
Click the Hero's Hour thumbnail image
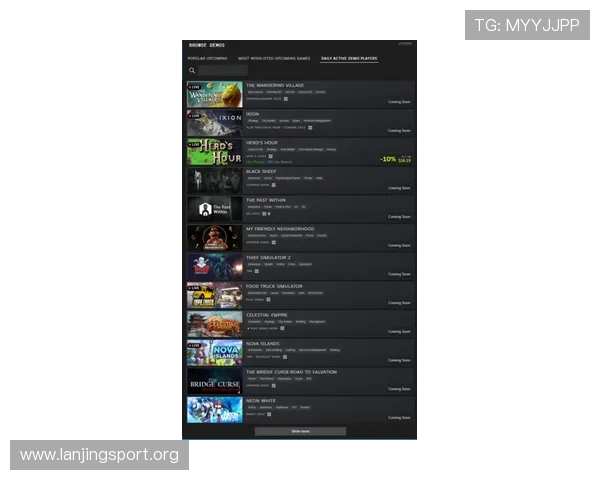pyautogui.click(x=215, y=152)
